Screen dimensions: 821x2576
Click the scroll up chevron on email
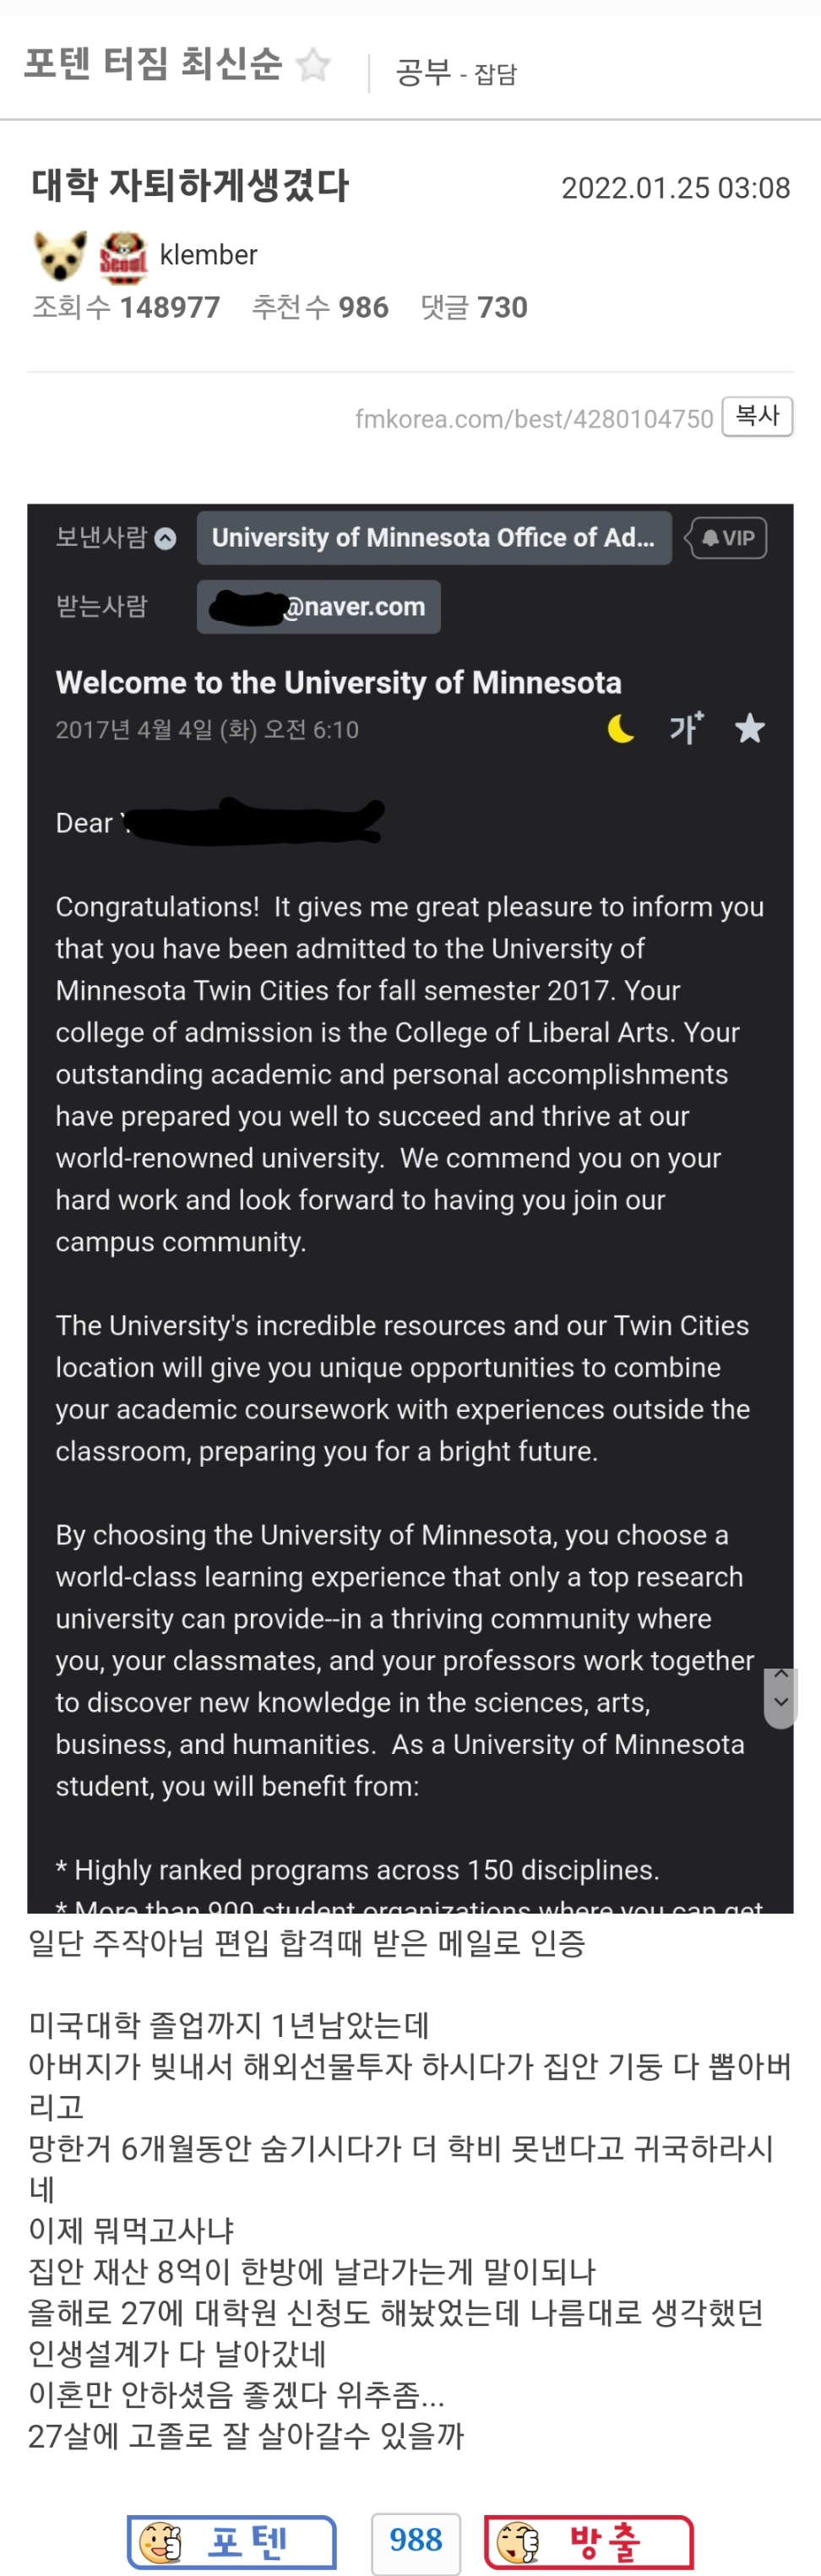pyautogui.click(x=781, y=1673)
